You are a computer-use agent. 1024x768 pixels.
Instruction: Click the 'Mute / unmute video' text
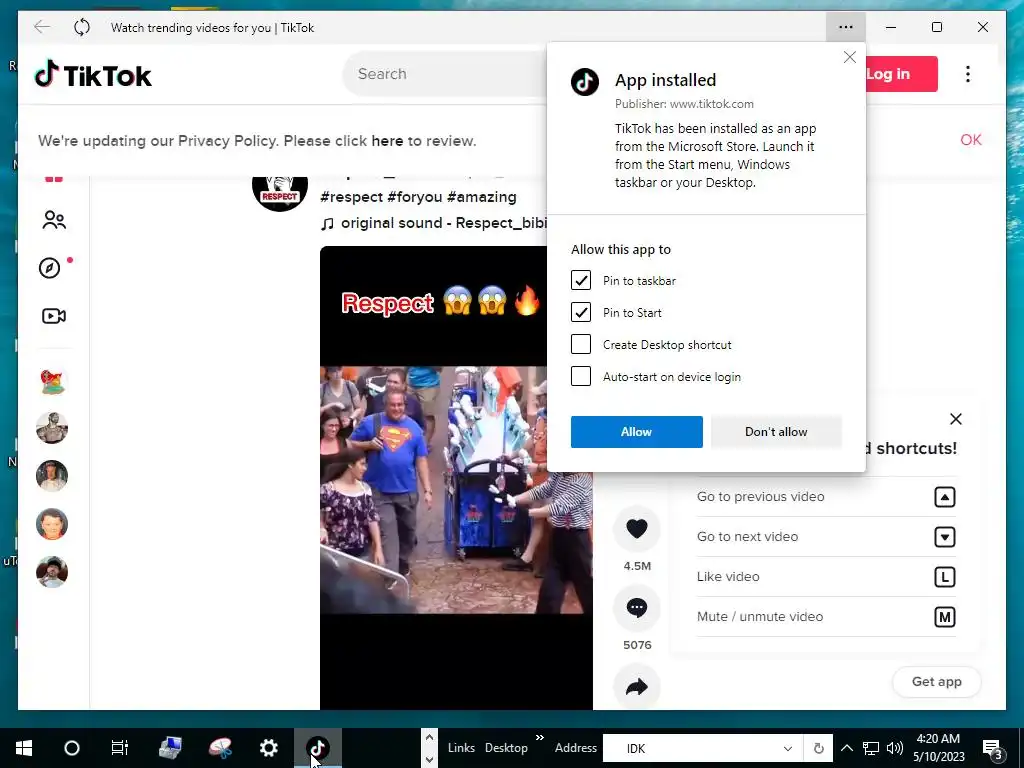click(x=760, y=616)
